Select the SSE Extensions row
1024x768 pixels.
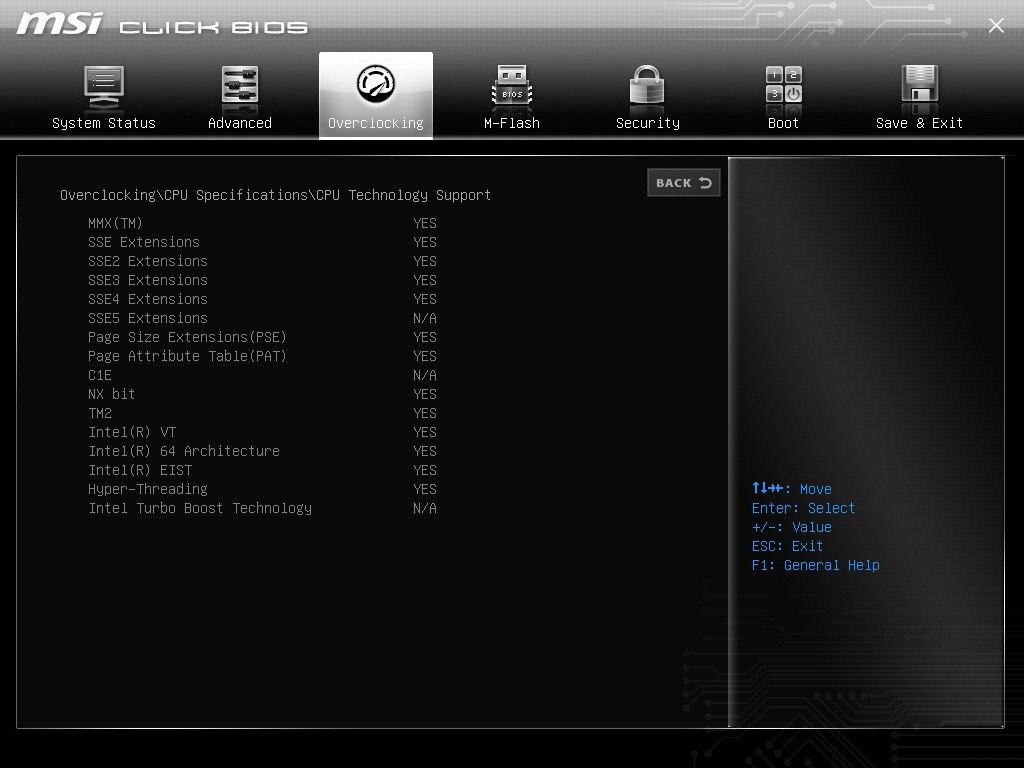(263, 242)
